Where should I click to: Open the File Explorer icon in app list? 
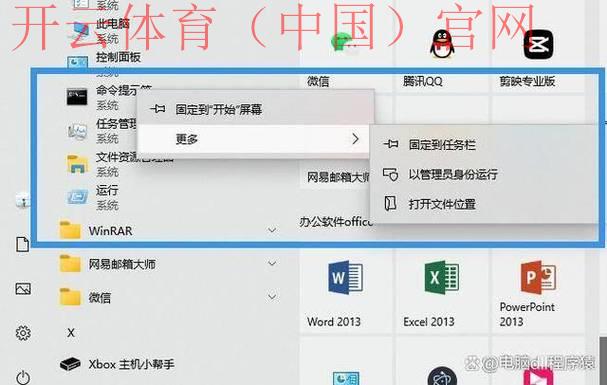(77, 164)
